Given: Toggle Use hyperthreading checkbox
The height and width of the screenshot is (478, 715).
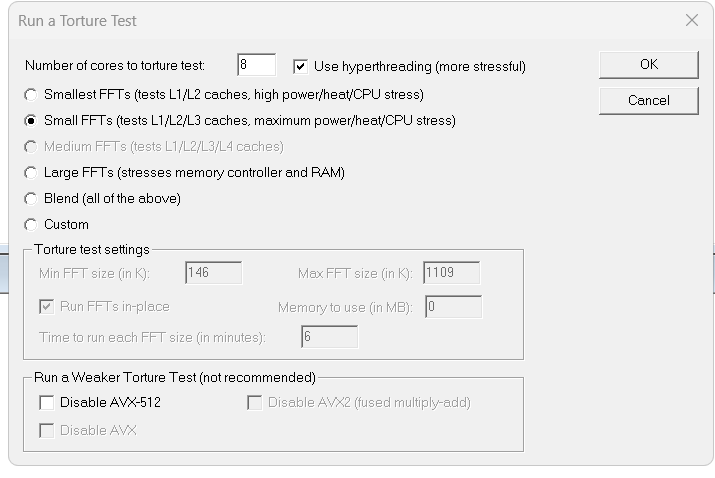Looking at the screenshot, I should (x=300, y=66).
